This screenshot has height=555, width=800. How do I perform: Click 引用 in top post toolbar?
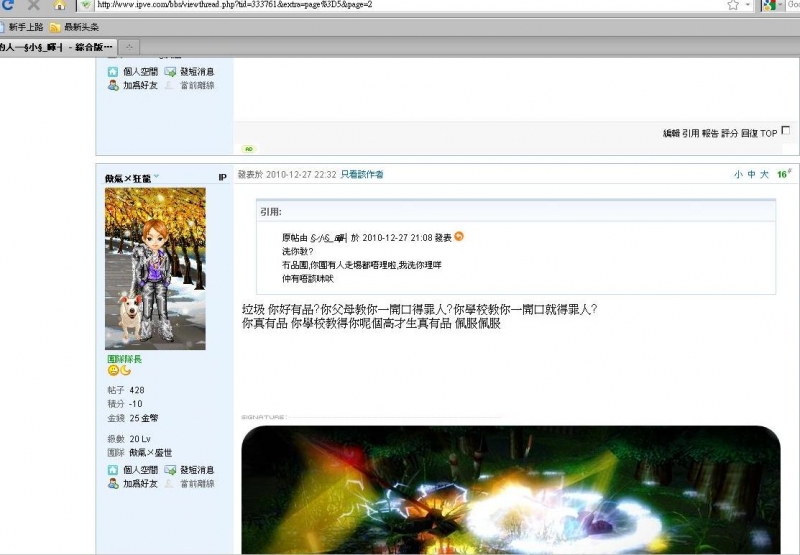tap(690, 133)
